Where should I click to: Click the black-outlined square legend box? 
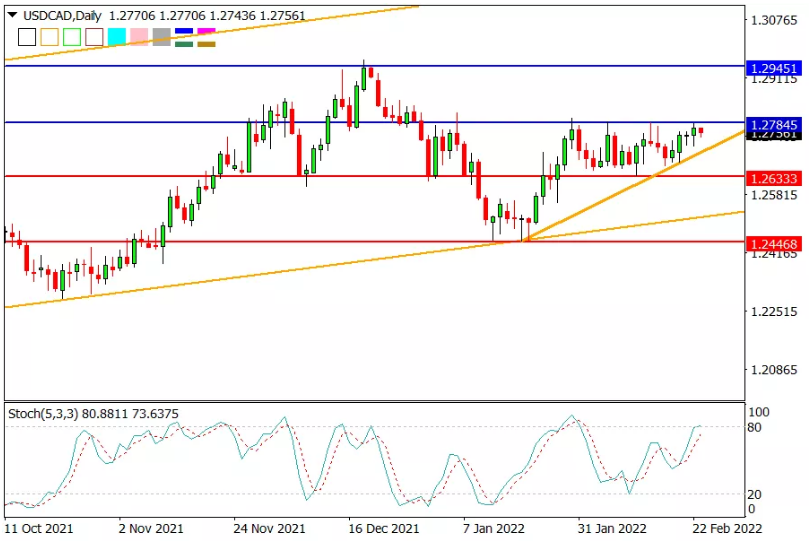[27, 37]
